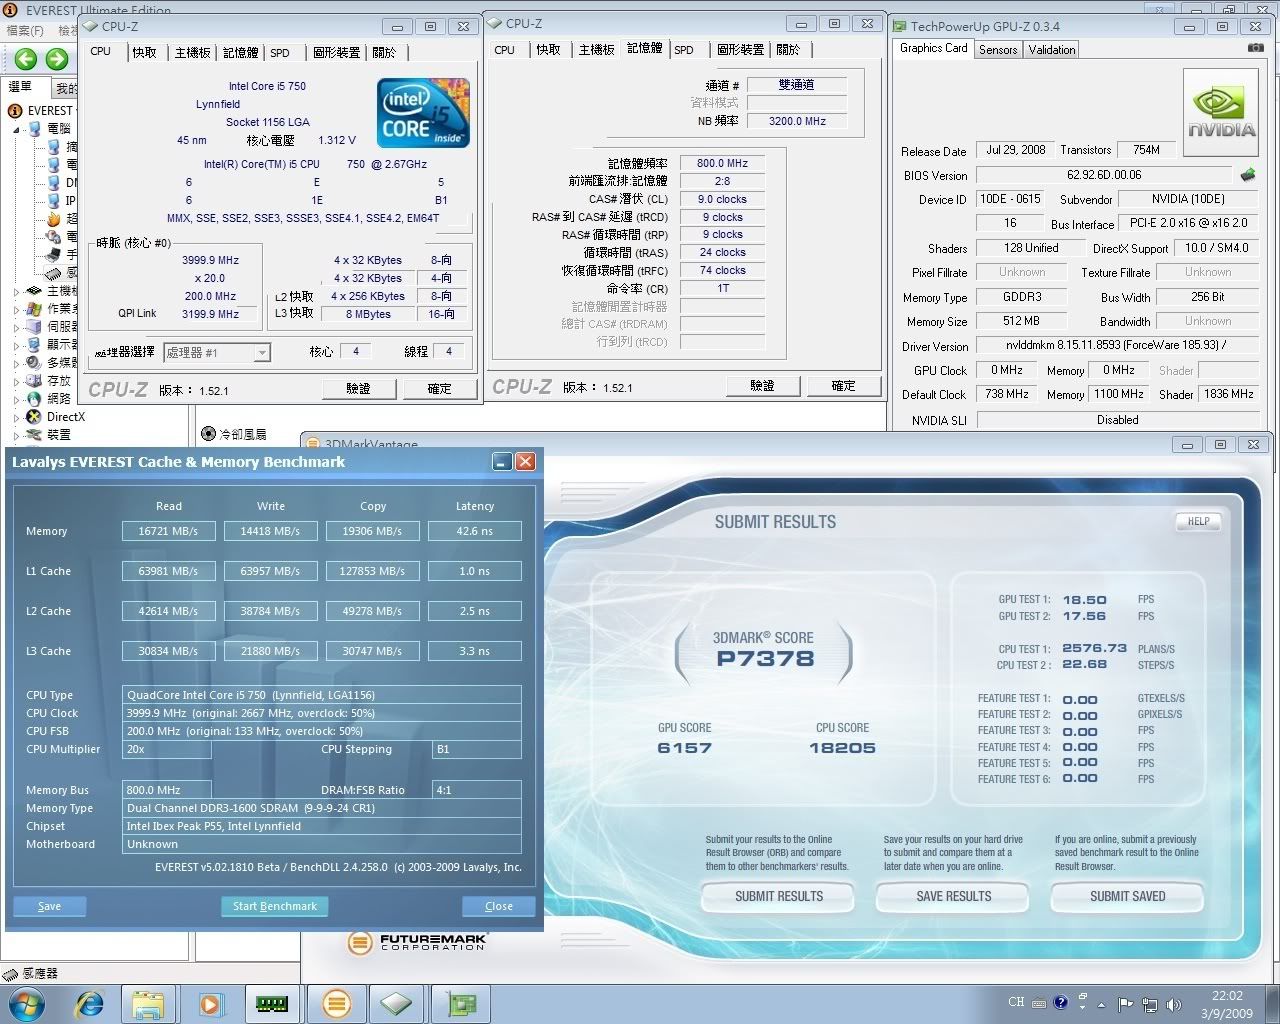Click the green Back arrow in EVEREST
This screenshot has width=1280, height=1024.
click(x=25, y=59)
